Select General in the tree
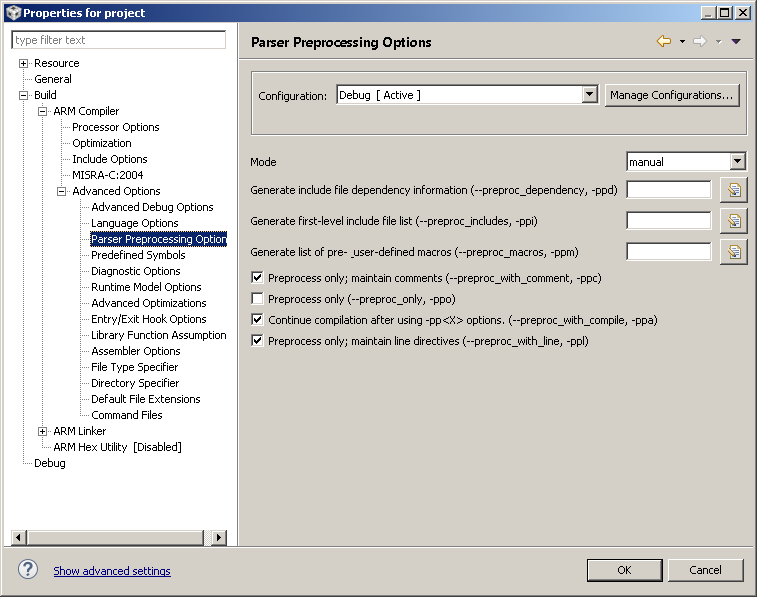 point(53,79)
